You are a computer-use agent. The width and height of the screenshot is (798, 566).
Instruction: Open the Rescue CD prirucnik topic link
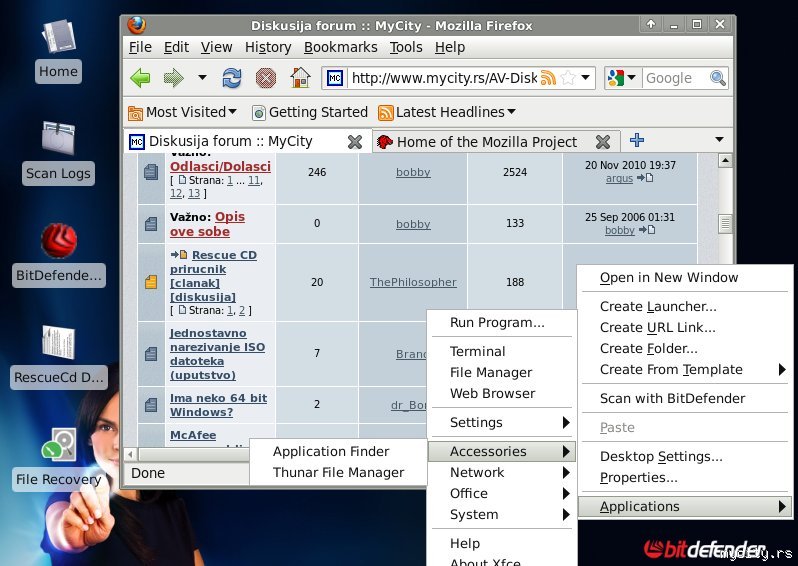coord(214,276)
